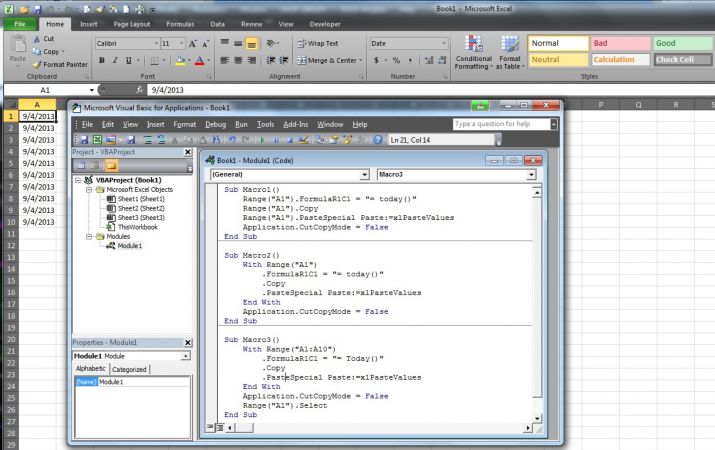Toggle Italic formatting in Excel ribbon
The image size is (715, 450).
click(115, 60)
